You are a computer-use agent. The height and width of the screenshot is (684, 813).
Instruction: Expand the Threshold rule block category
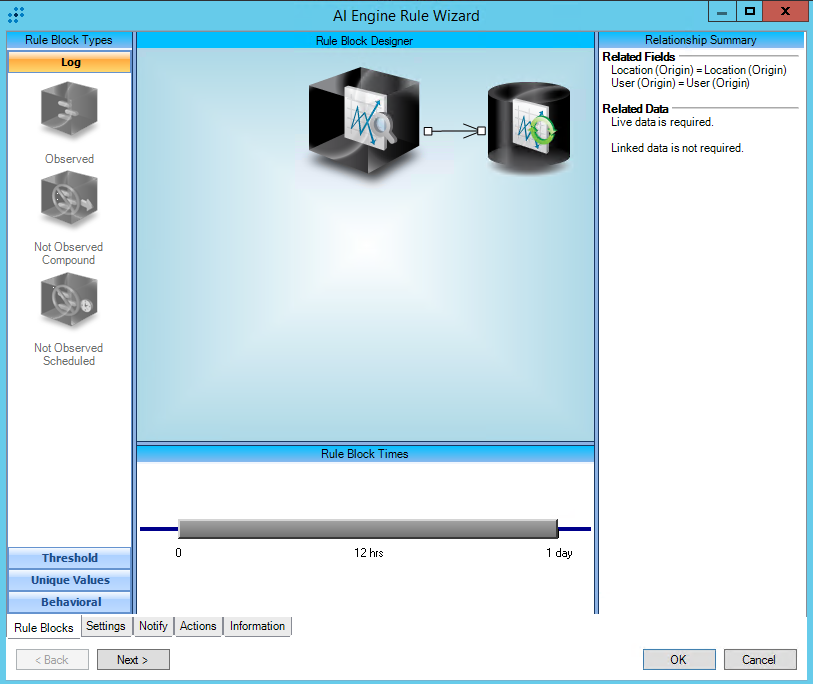point(70,558)
